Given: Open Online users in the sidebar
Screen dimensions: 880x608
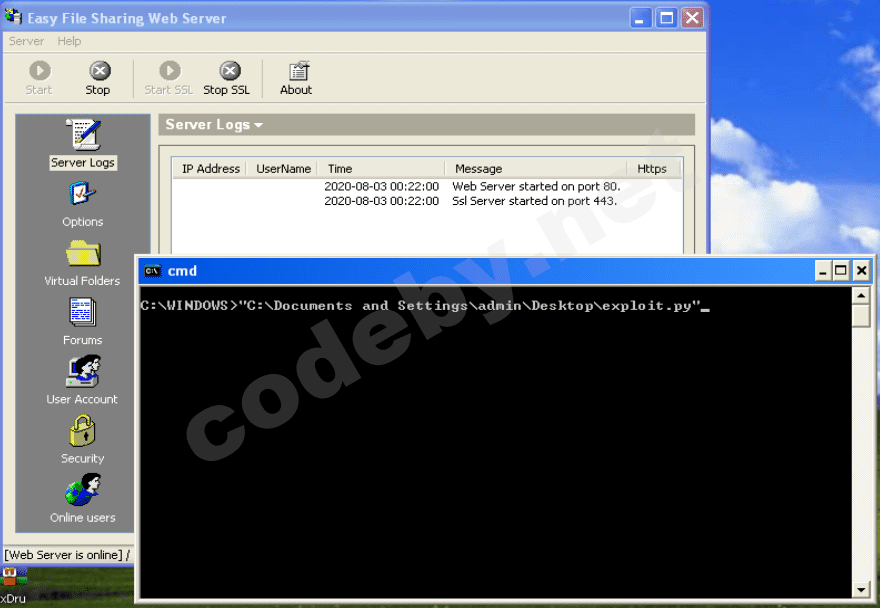Looking at the screenshot, I should coord(82,499).
